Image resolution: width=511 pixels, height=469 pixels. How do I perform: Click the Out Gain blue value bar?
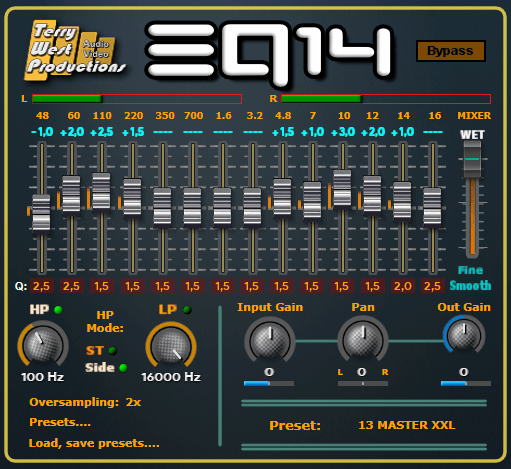point(466,384)
